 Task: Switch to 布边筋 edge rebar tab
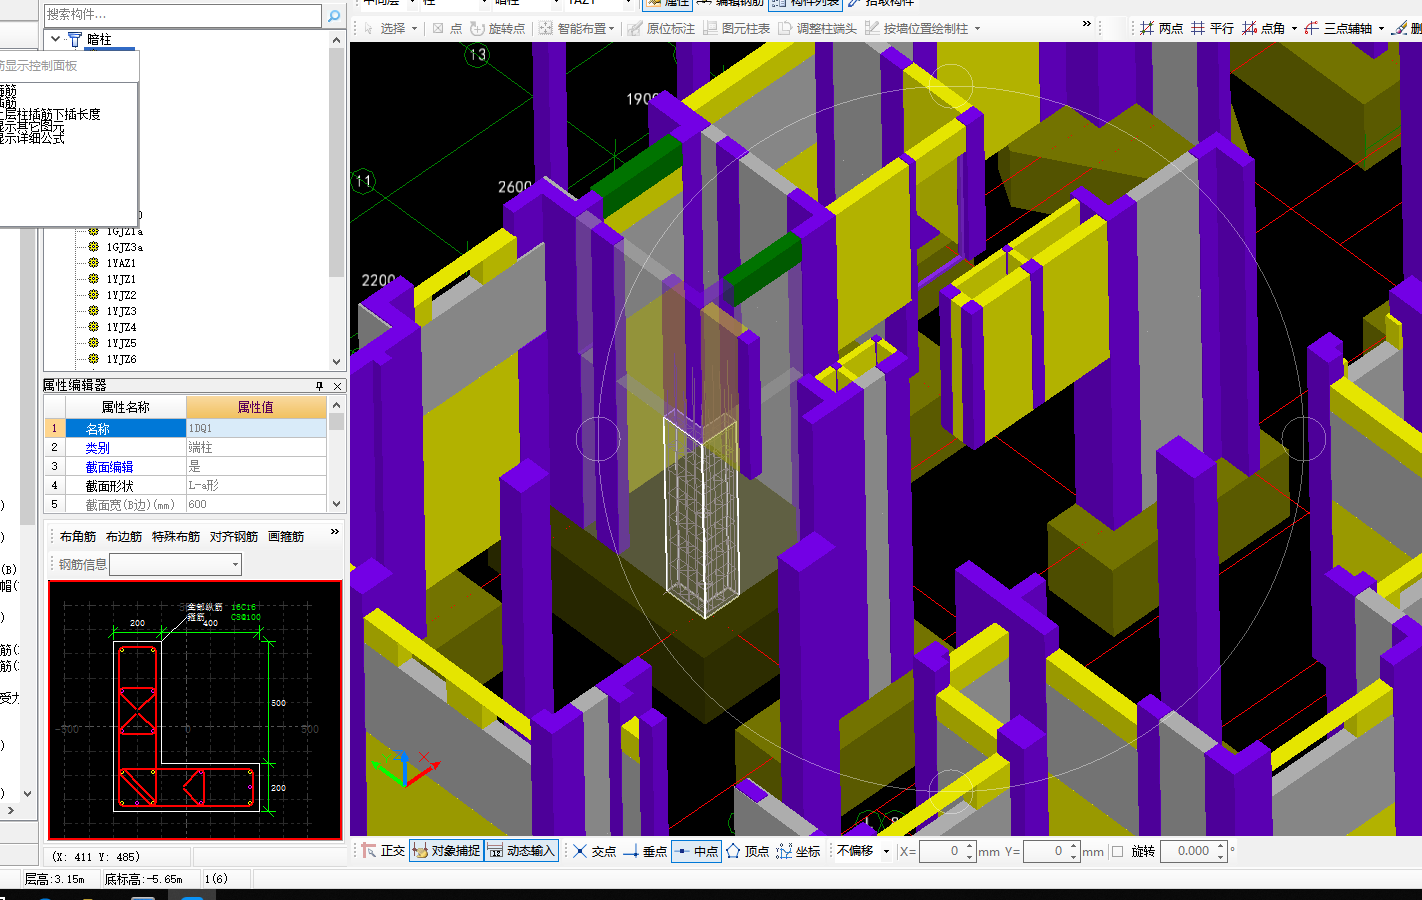[x=124, y=537]
